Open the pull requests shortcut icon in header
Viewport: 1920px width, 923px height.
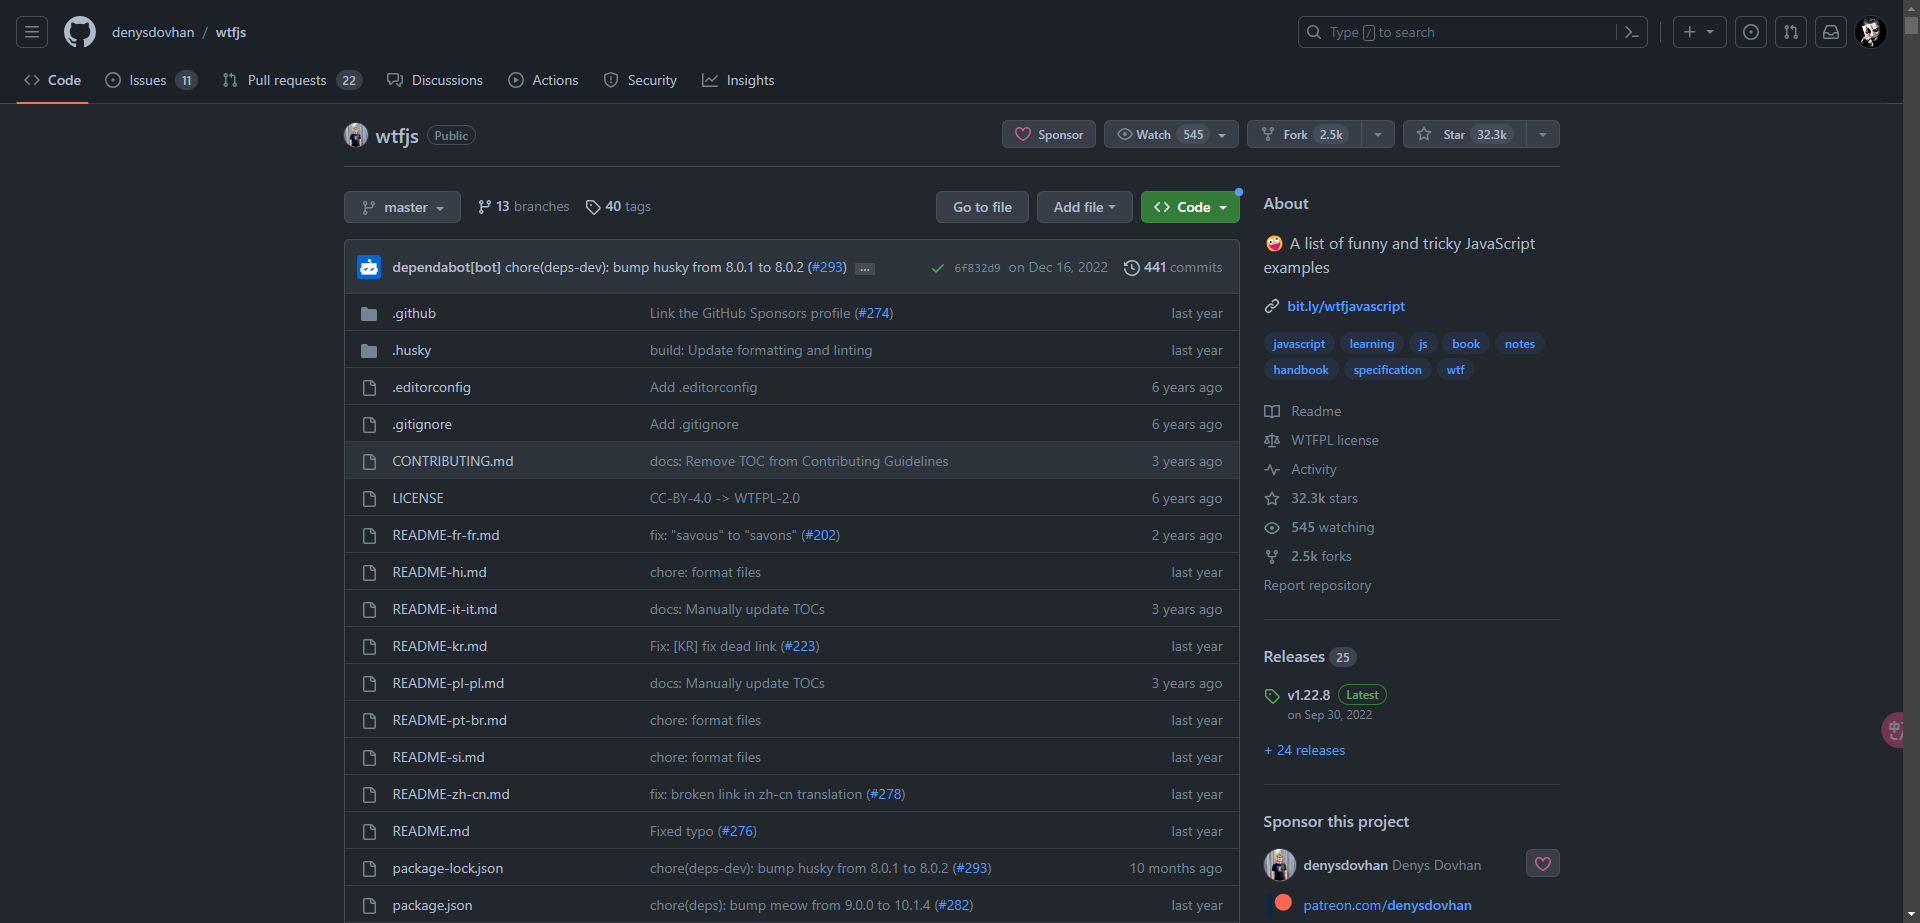1791,32
